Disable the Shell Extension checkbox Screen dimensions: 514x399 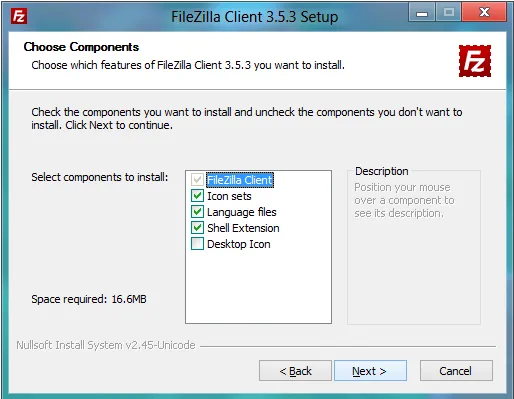[x=197, y=228]
